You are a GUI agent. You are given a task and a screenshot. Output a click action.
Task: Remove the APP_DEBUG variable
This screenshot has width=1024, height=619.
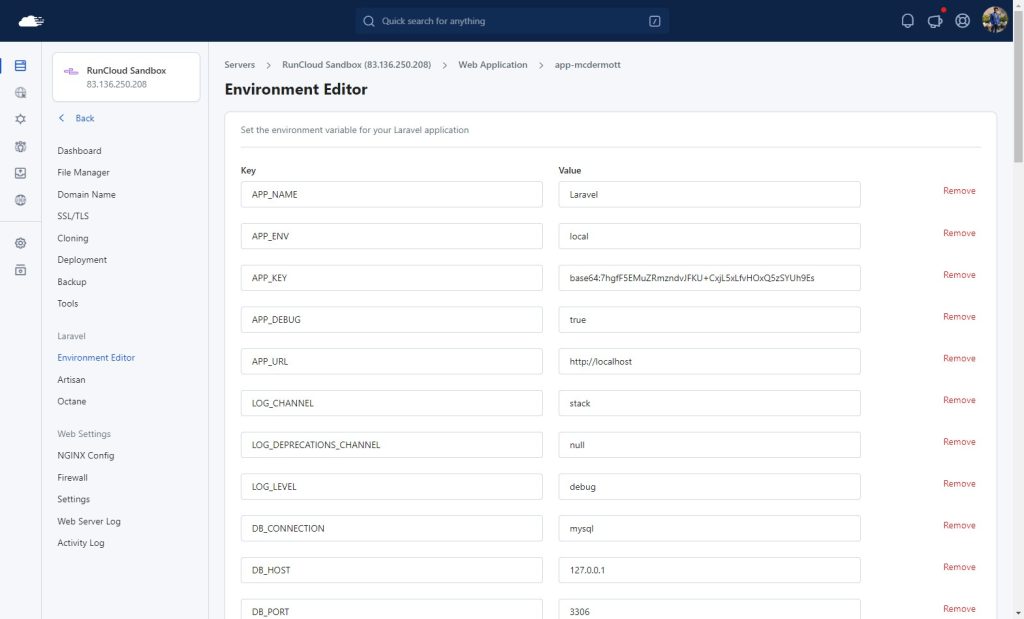click(959, 317)
